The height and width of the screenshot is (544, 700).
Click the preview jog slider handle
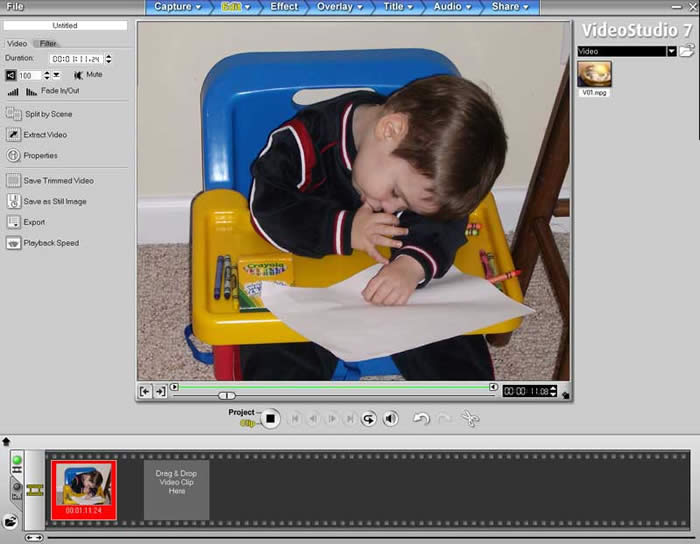pos(227,396)
